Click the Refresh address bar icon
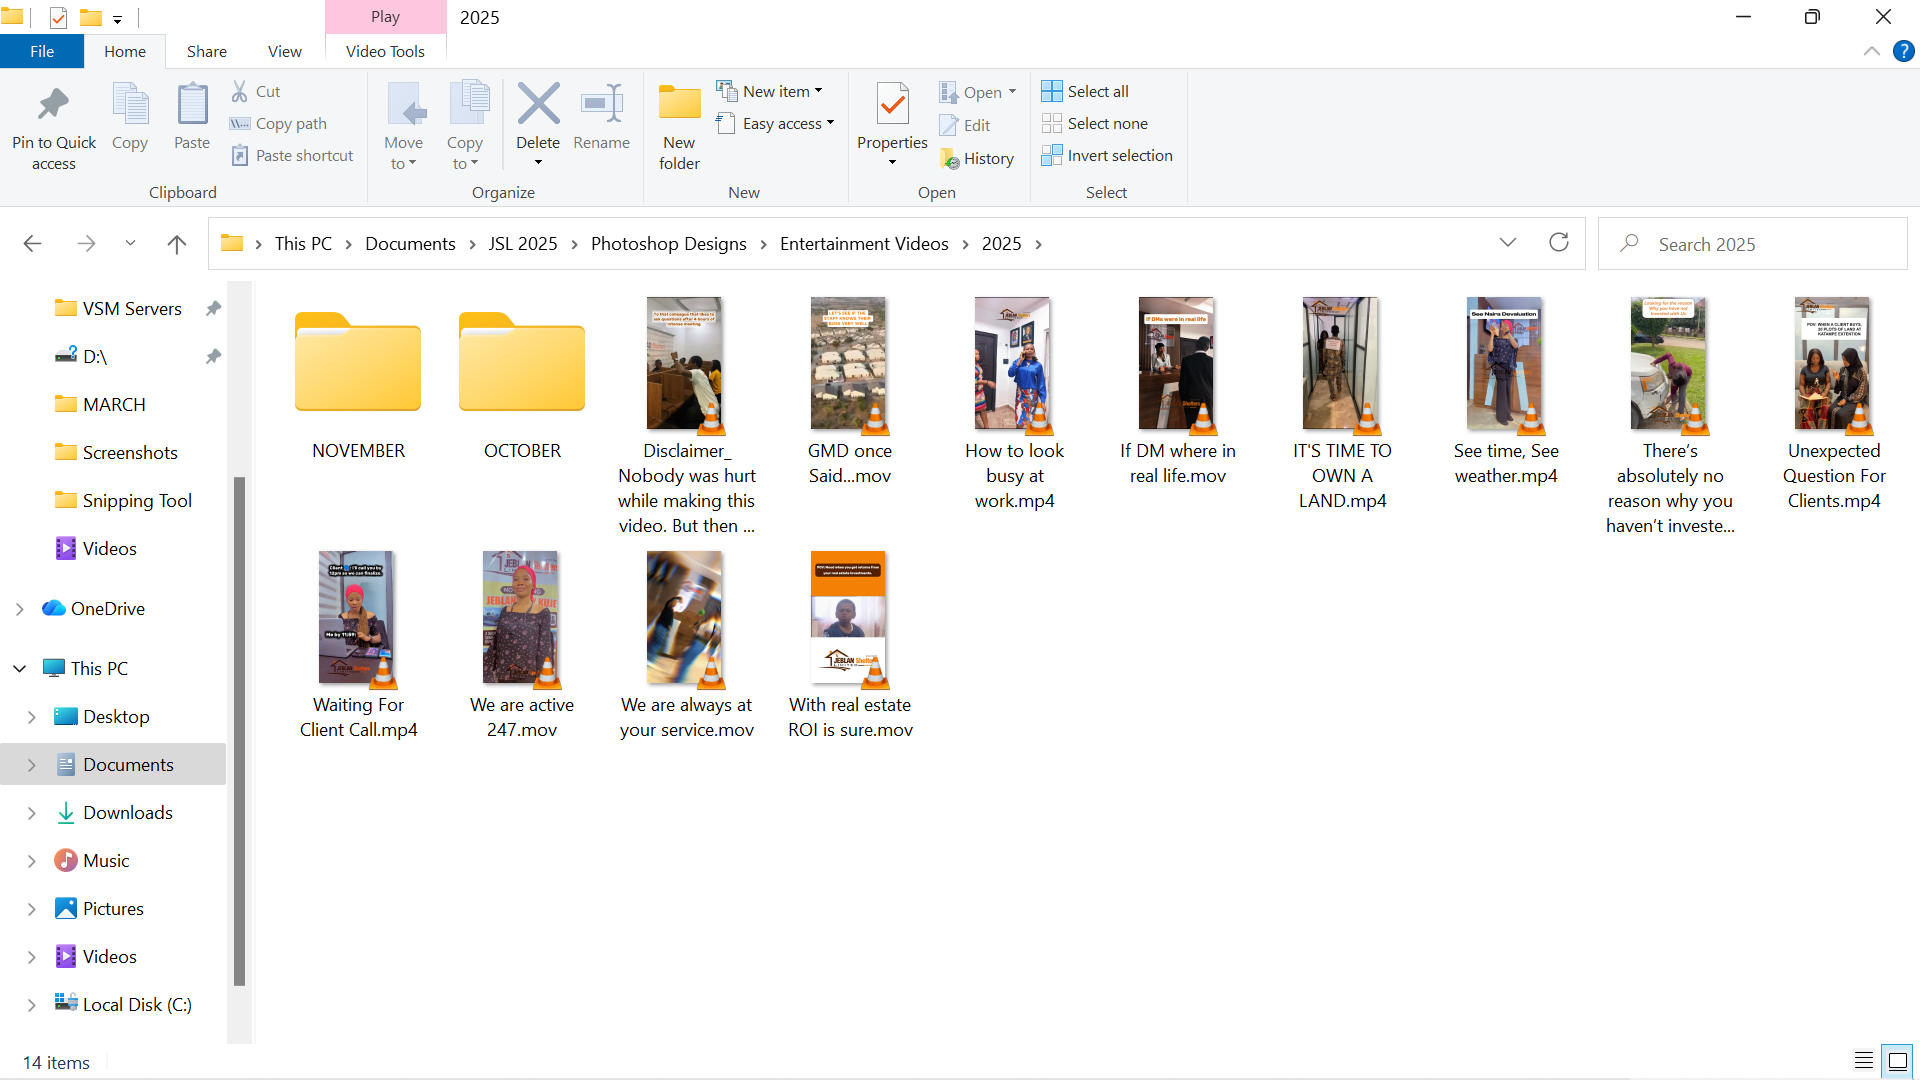 point(1558,243)
